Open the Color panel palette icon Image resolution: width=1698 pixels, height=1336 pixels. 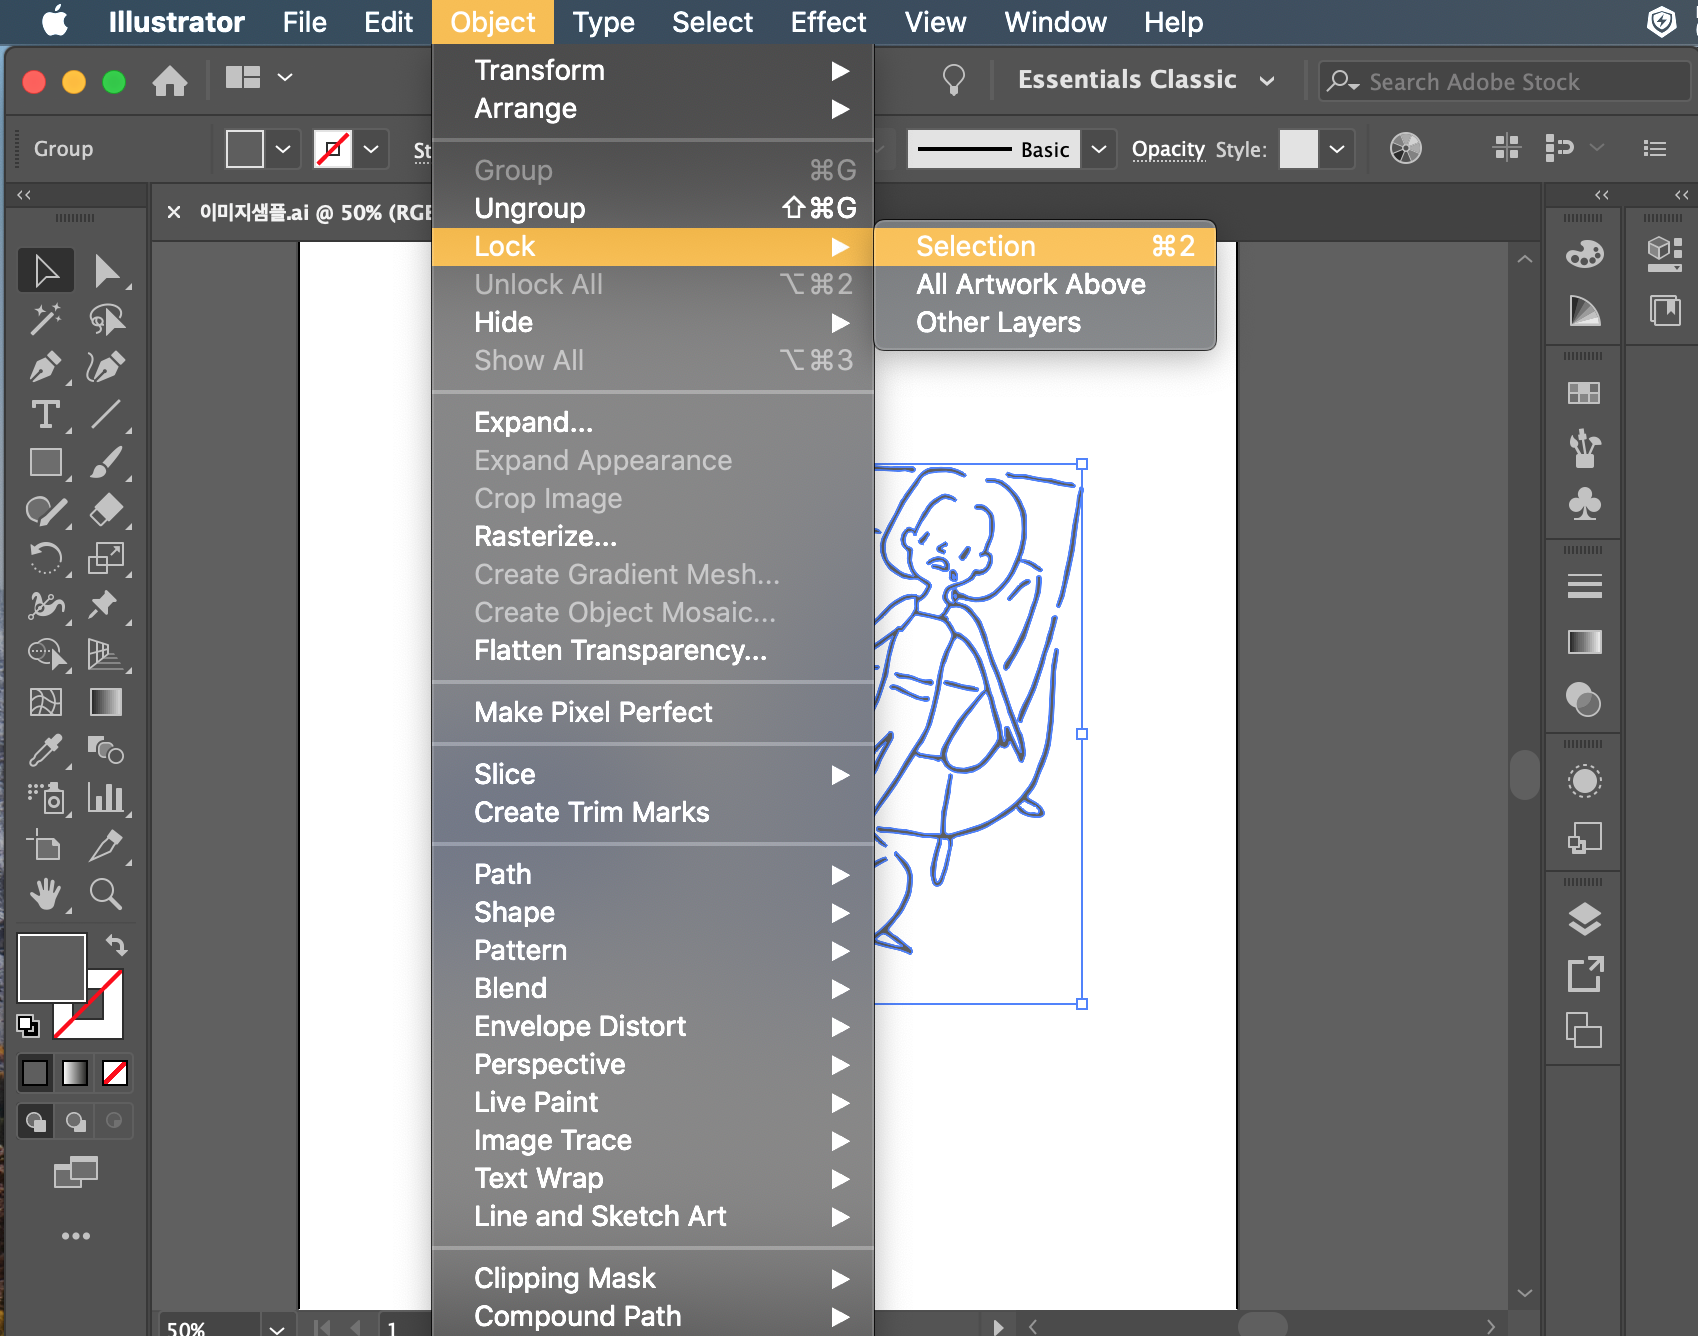coord(1584,255)
